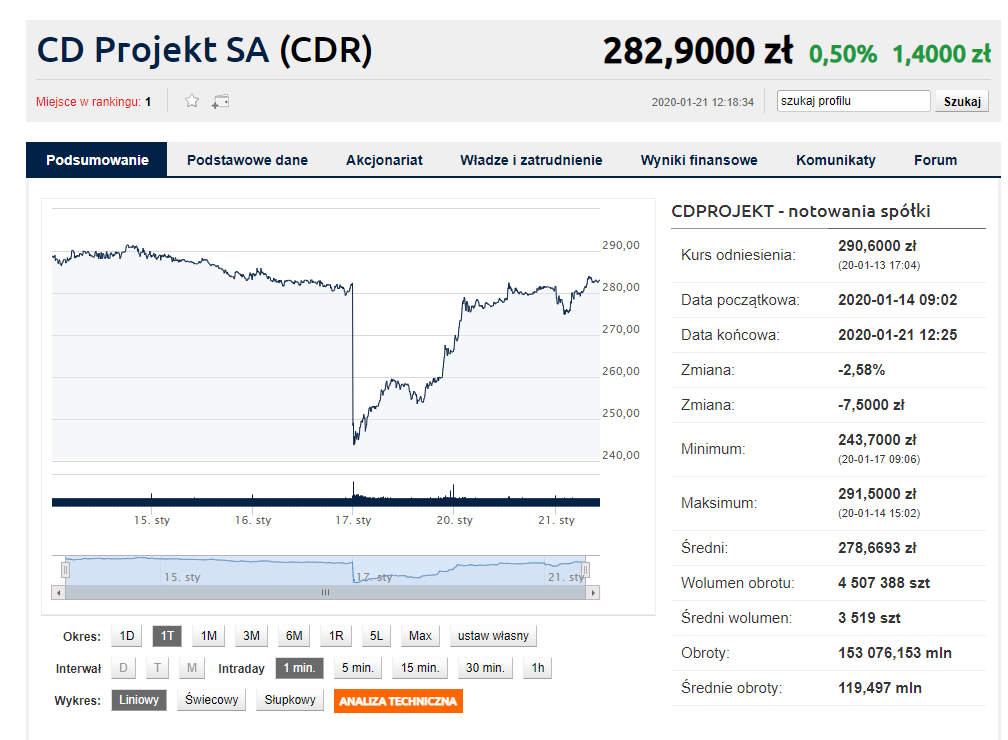Open the Akcjonariat tab
Screen dimensions: 1008x740
click(384, 160)
